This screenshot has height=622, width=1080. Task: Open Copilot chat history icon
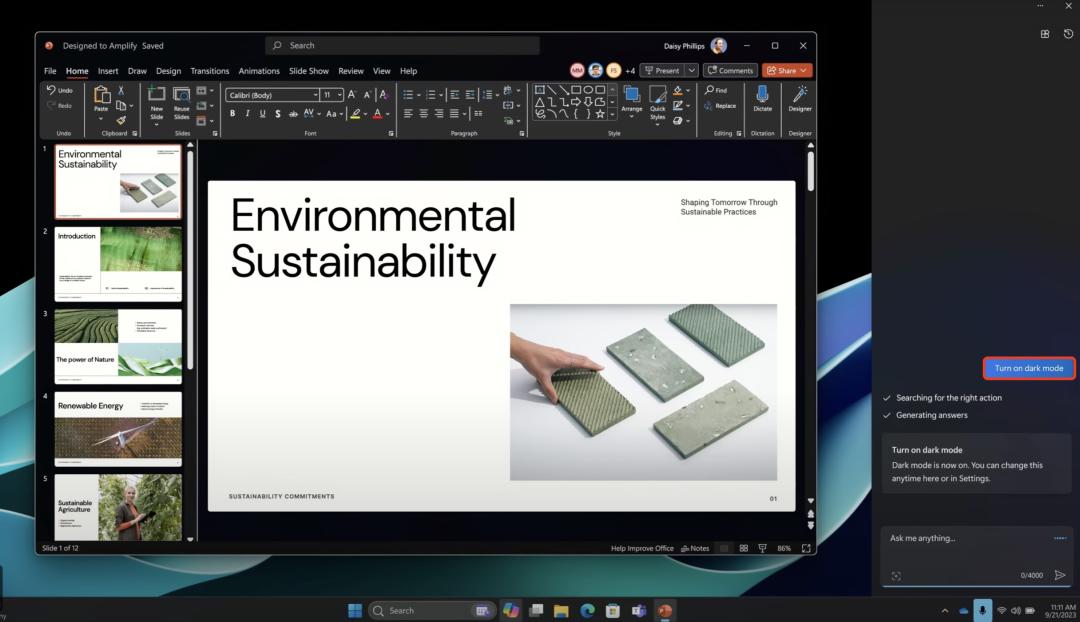(1068, 34)
